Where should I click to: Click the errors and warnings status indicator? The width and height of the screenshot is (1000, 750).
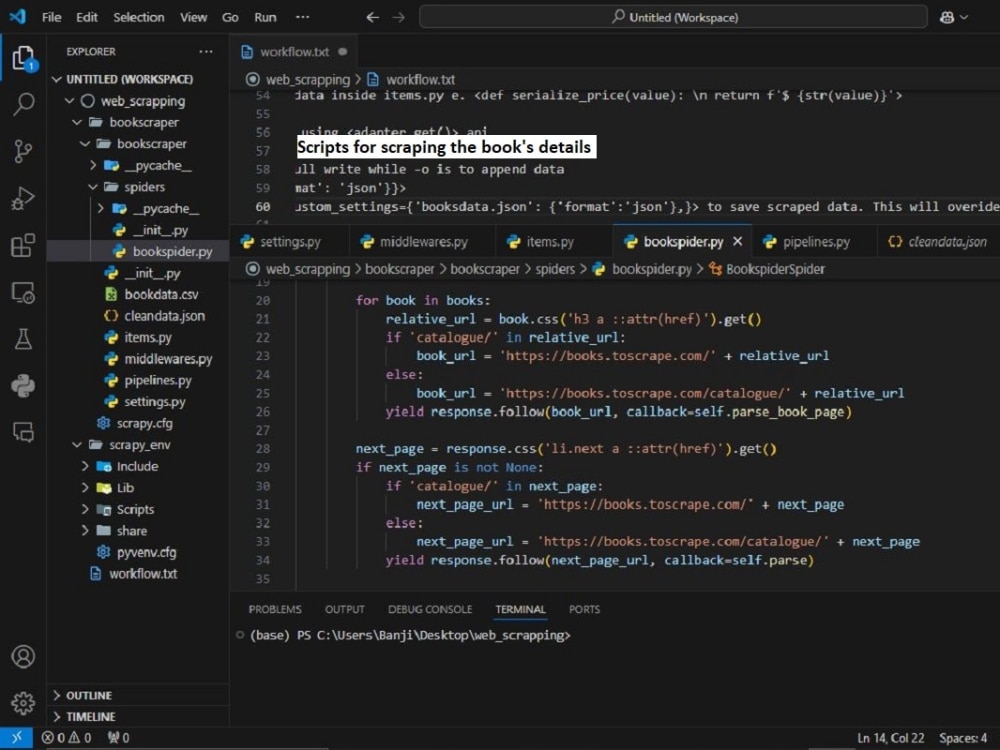[x=66, y=738]
